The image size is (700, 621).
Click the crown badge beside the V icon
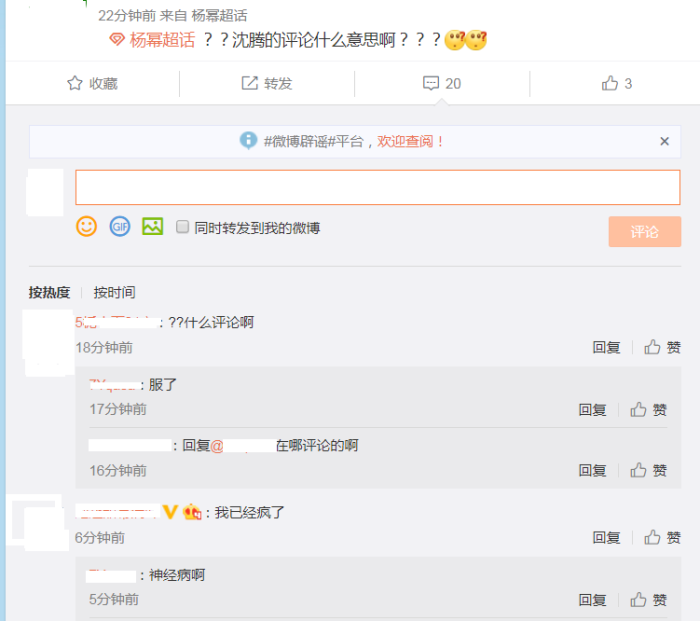pyautogui.click(x=192, y=512)
